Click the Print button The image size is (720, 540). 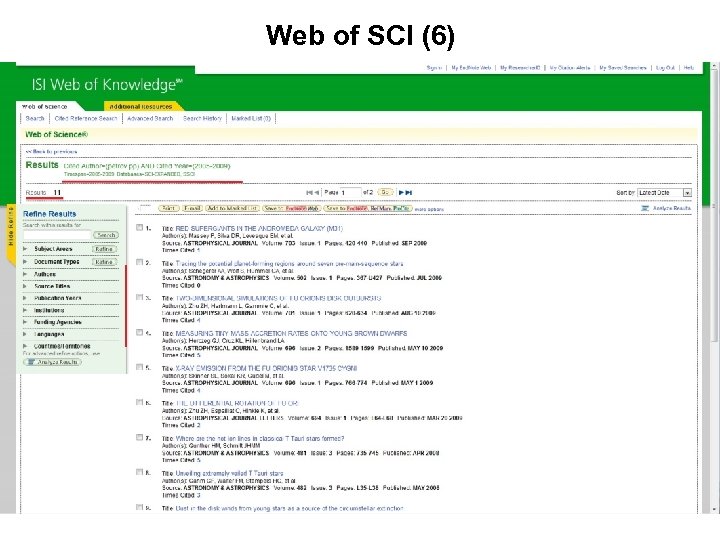[169, 208]
